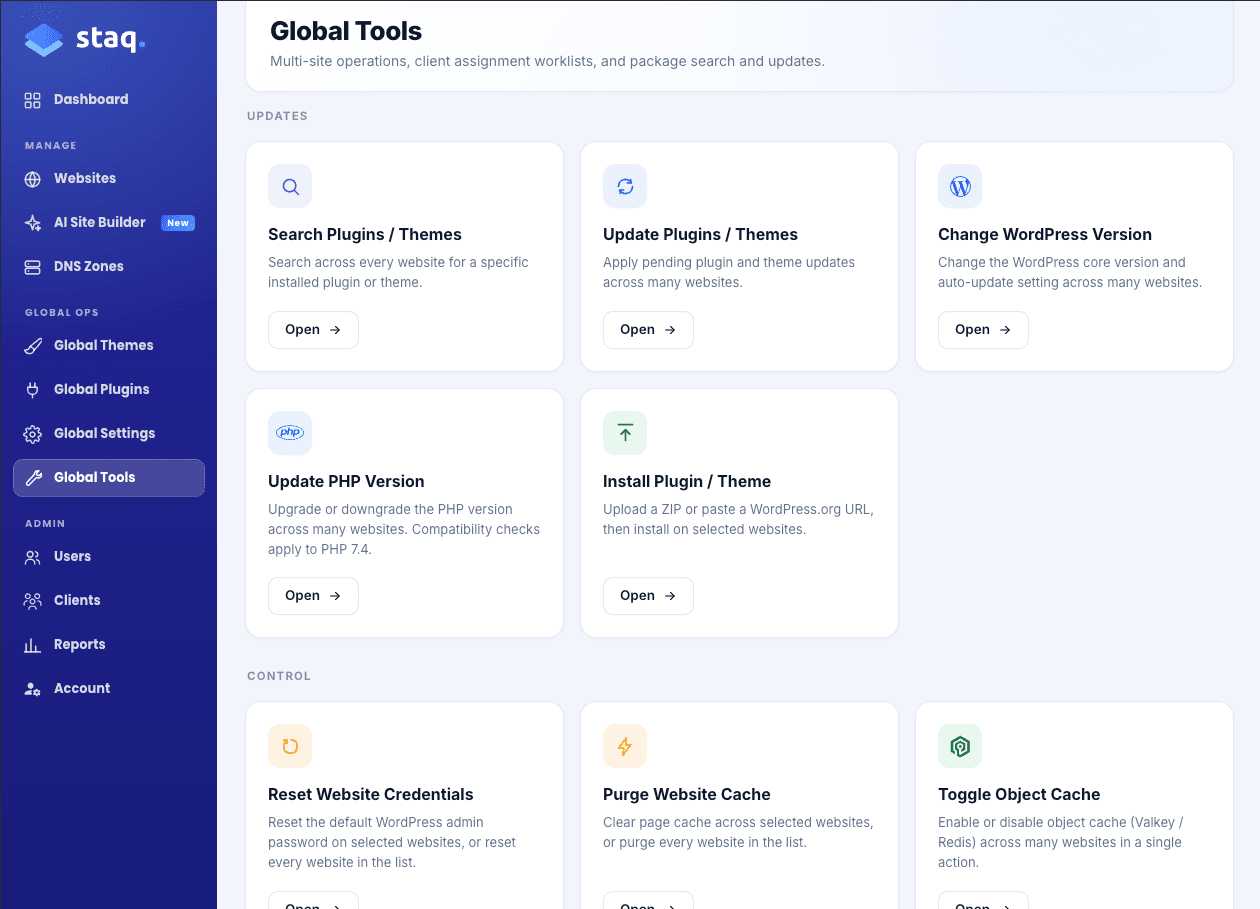Click the Account user-gear icon
The height and width of the screenshot is (909, 1260).
click(33, 689)
